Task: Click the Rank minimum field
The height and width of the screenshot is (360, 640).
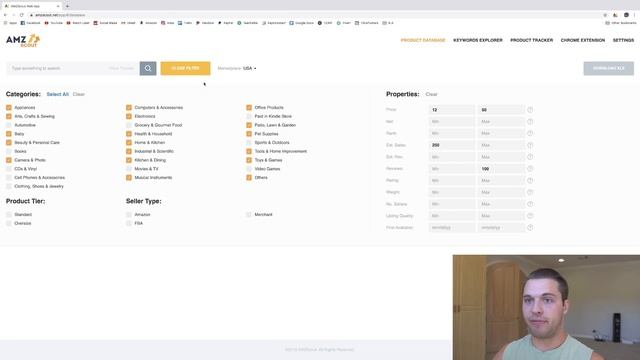Action: point(451,133)
